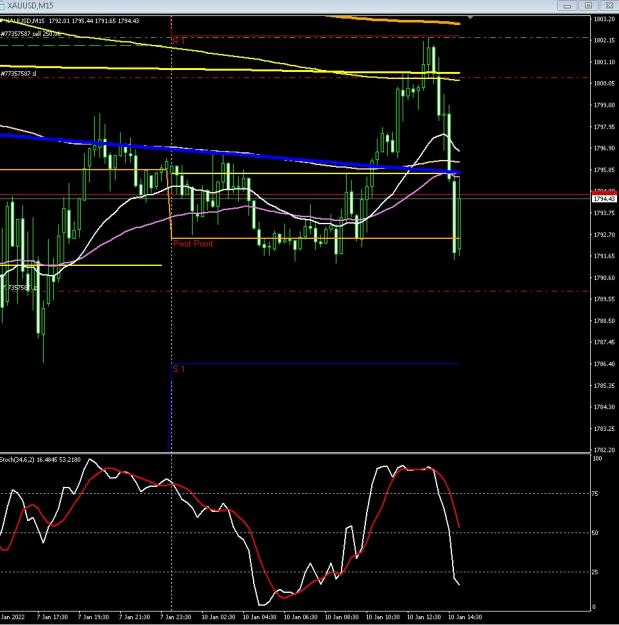Click the XAUUSD,M15 window title text
Viewport: 619px width, 625px height.
(30, 6)
